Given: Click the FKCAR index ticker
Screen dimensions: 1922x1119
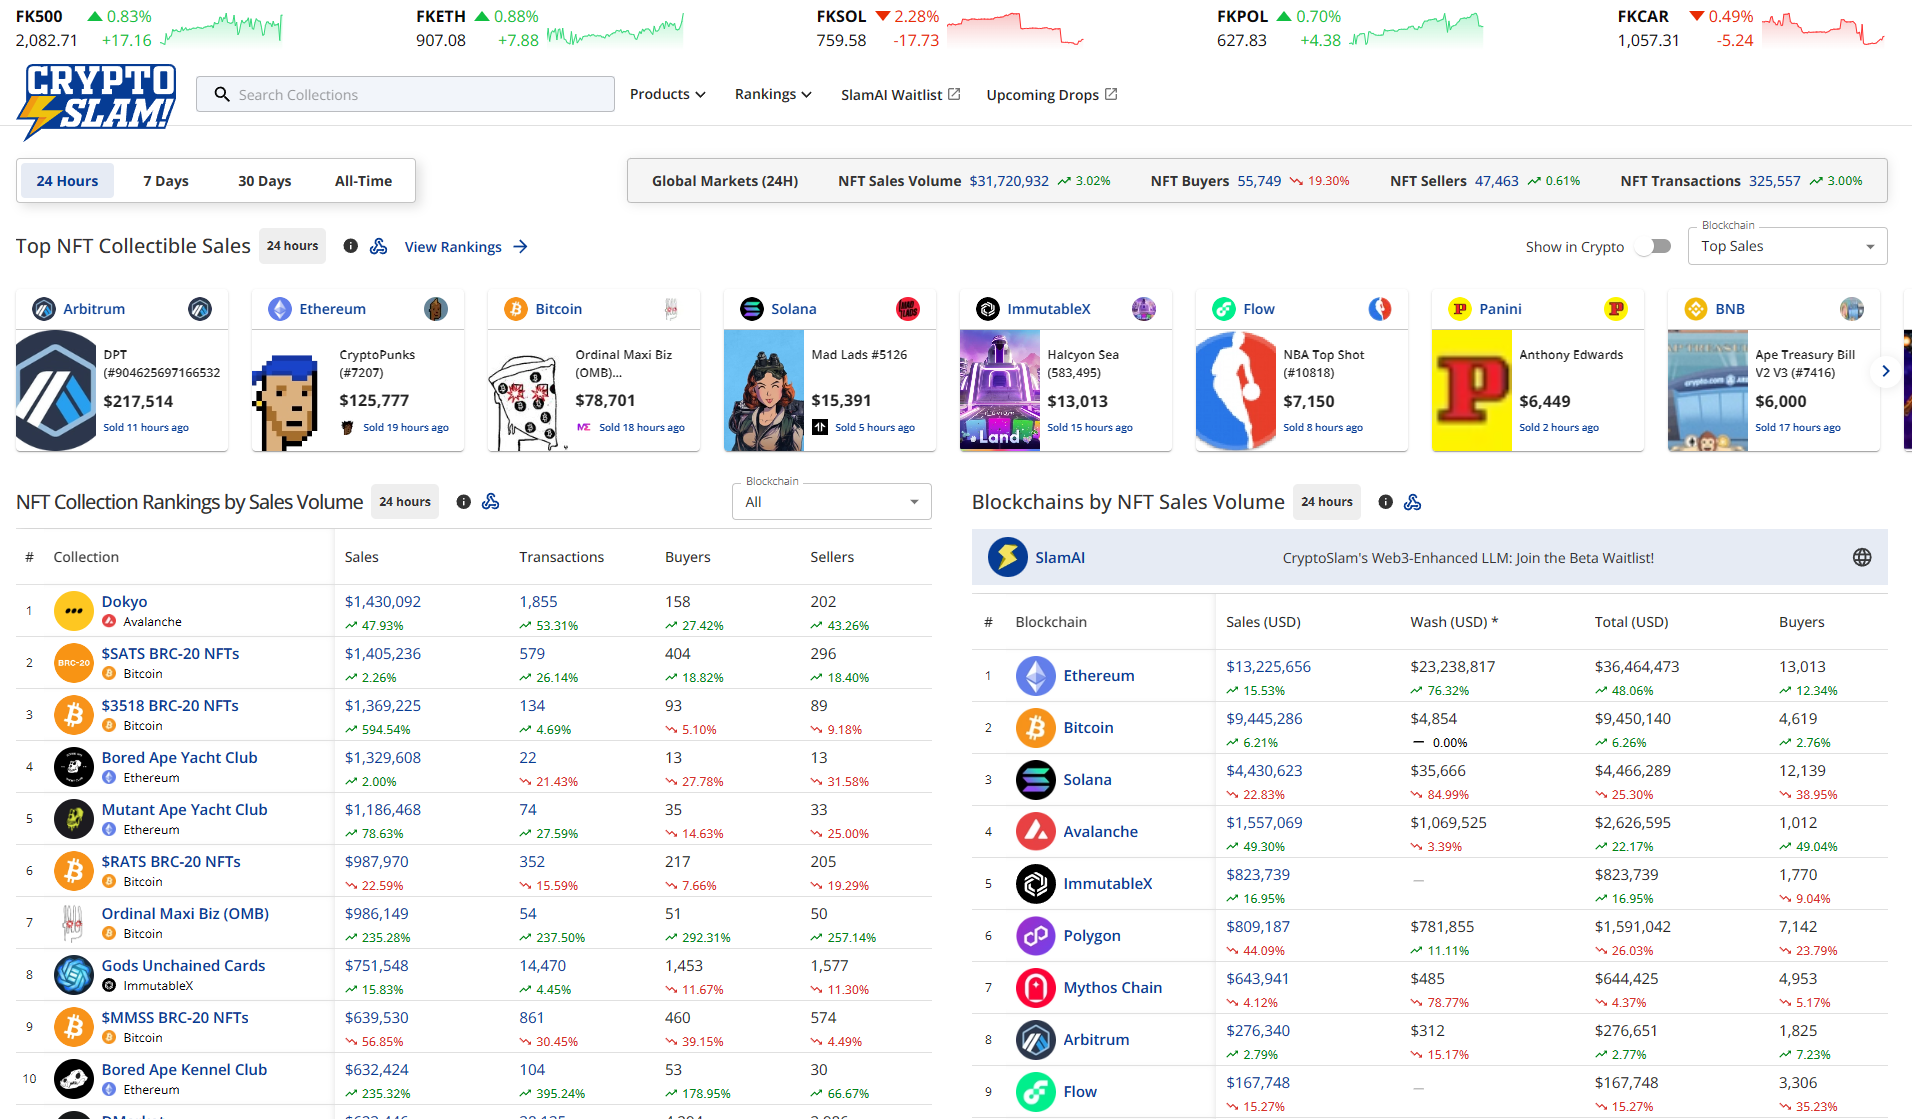Looking at the screenshot, I should pos(1751,28).
